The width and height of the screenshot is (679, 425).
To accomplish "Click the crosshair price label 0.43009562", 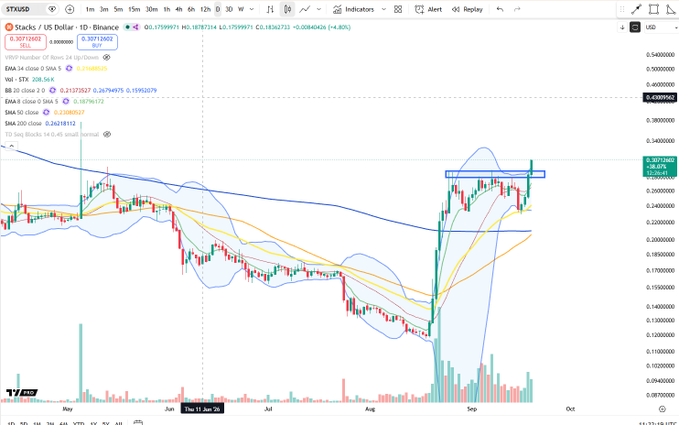I will point(660,97).
